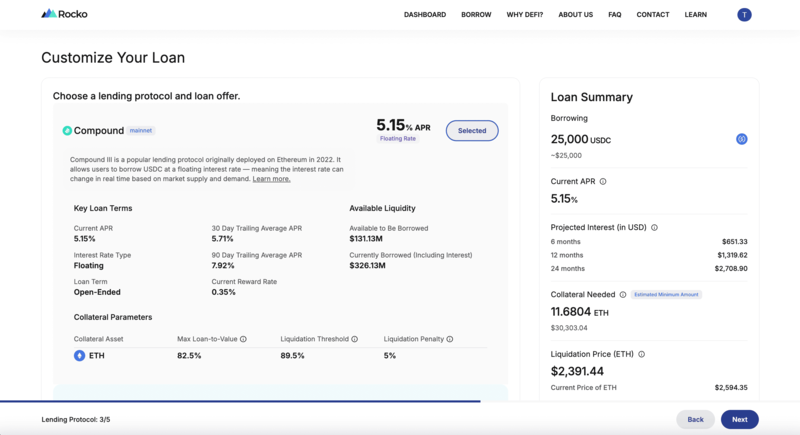Click the $326.13M currently borrowed value
800x435 pixels.
[367, 266]
